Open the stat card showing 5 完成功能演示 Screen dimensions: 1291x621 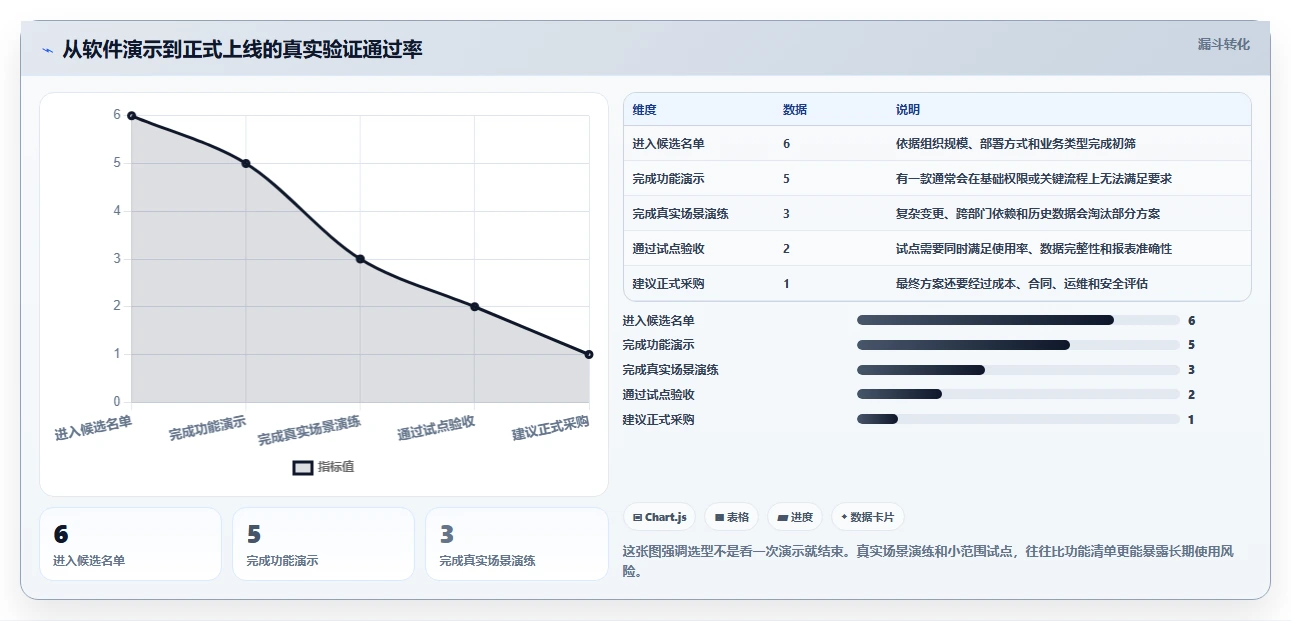[323, 544]
